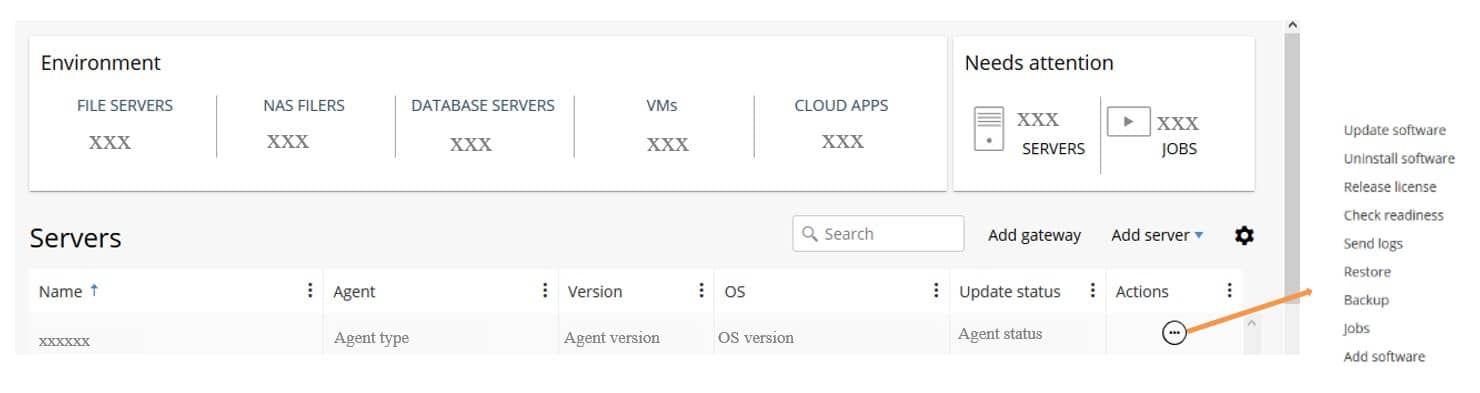The image size is (1480, 393).
Task: Open the FILE SERVERS environment tile
Action: pos(124,124)
